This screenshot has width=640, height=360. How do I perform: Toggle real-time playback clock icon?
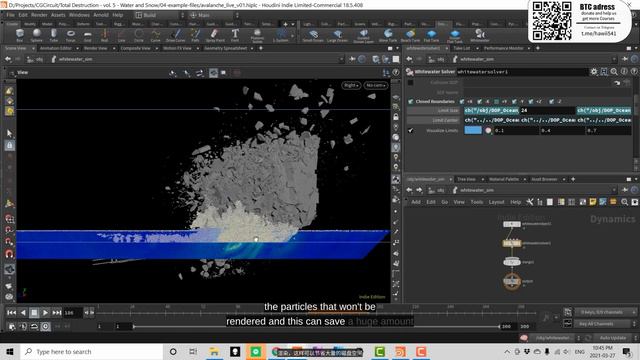(45, 327)
